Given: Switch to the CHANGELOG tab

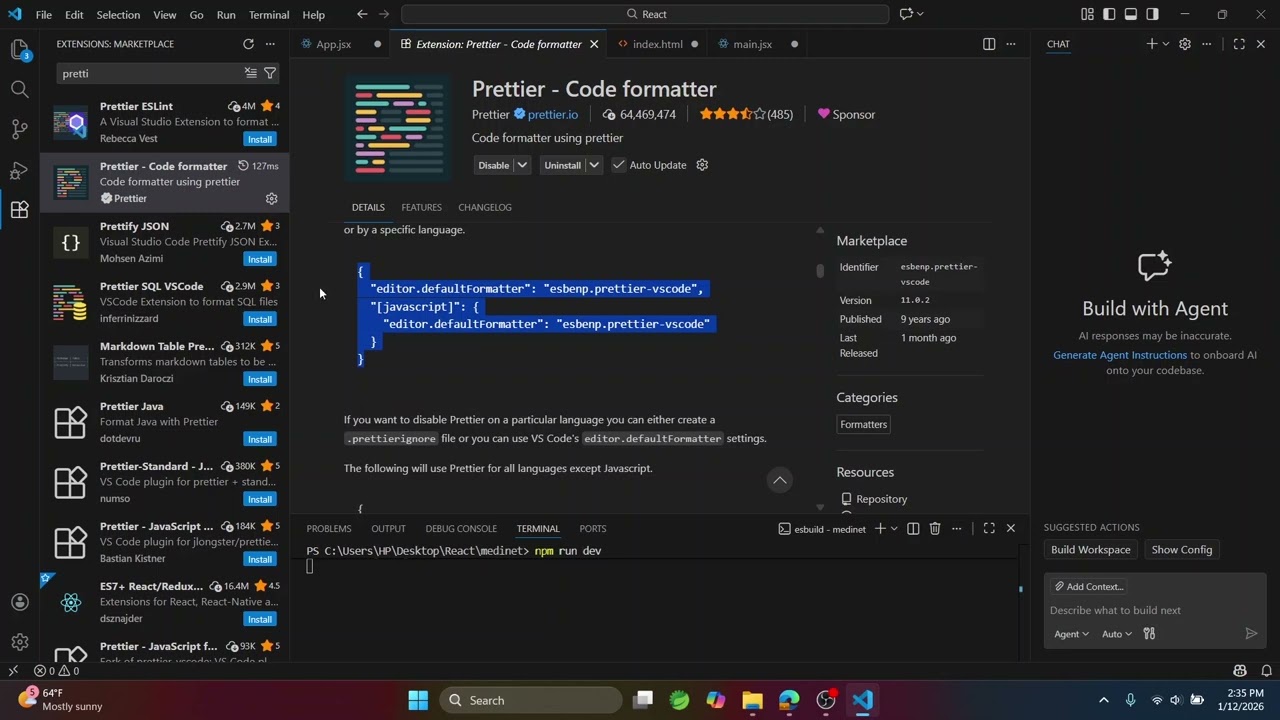Looking at the screenshot, I should point(485,207).
